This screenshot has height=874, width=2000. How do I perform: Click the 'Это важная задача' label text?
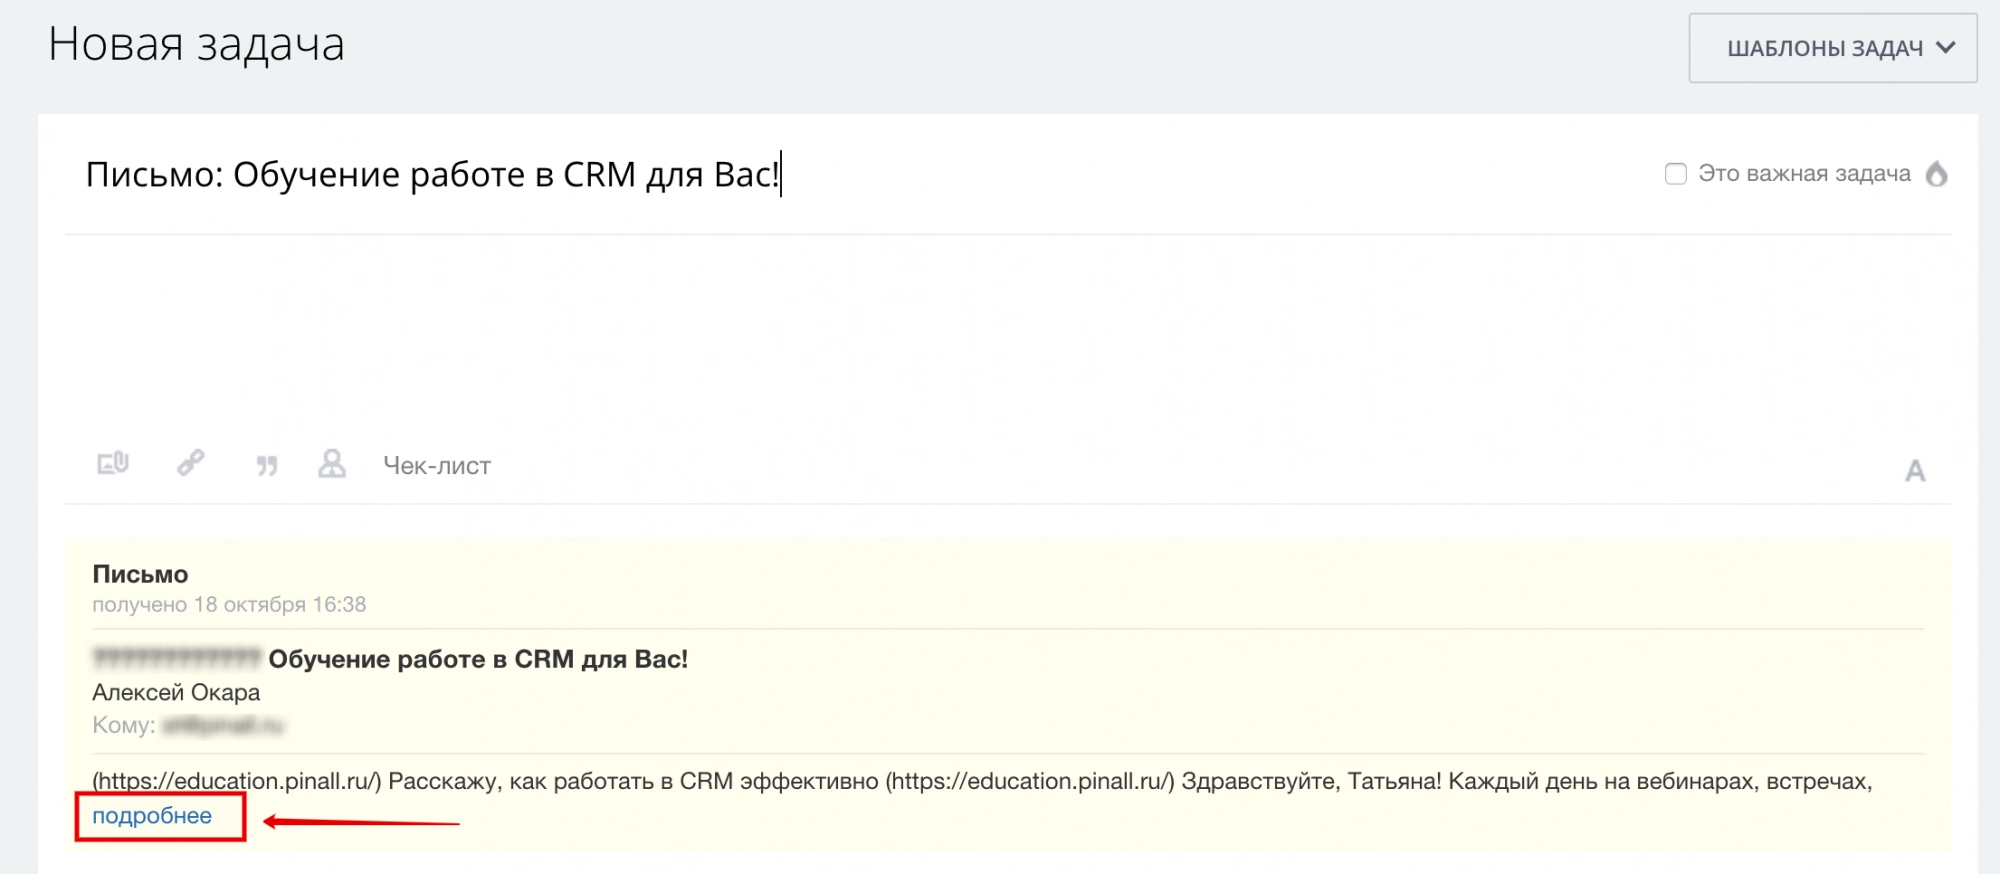click(1804, 174)
